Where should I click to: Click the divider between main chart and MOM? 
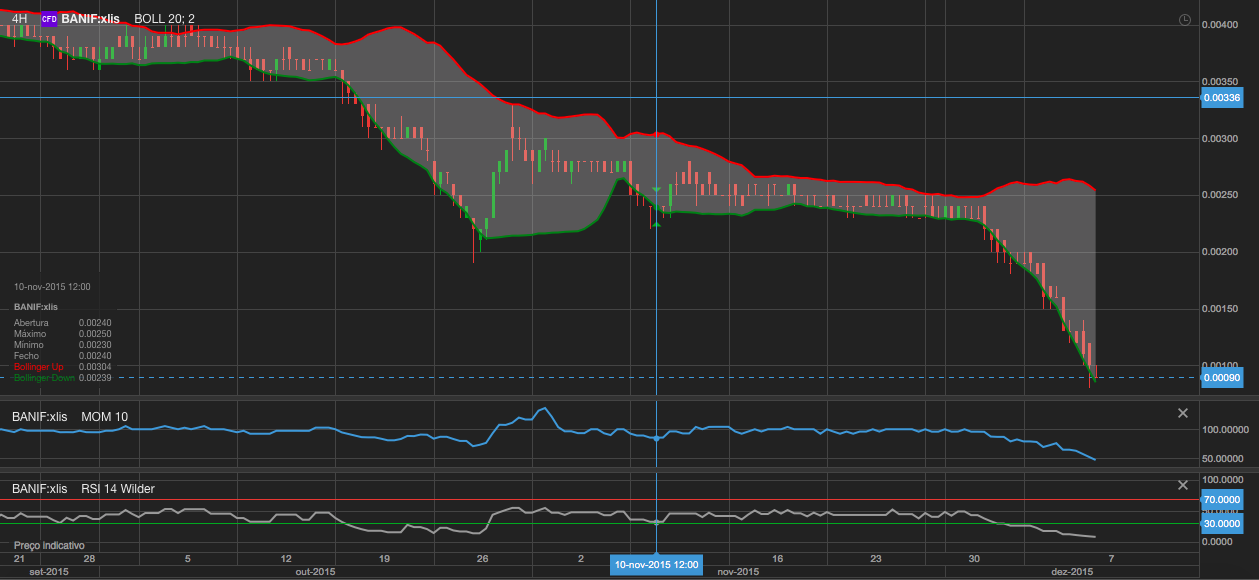[x=600, y=399]
